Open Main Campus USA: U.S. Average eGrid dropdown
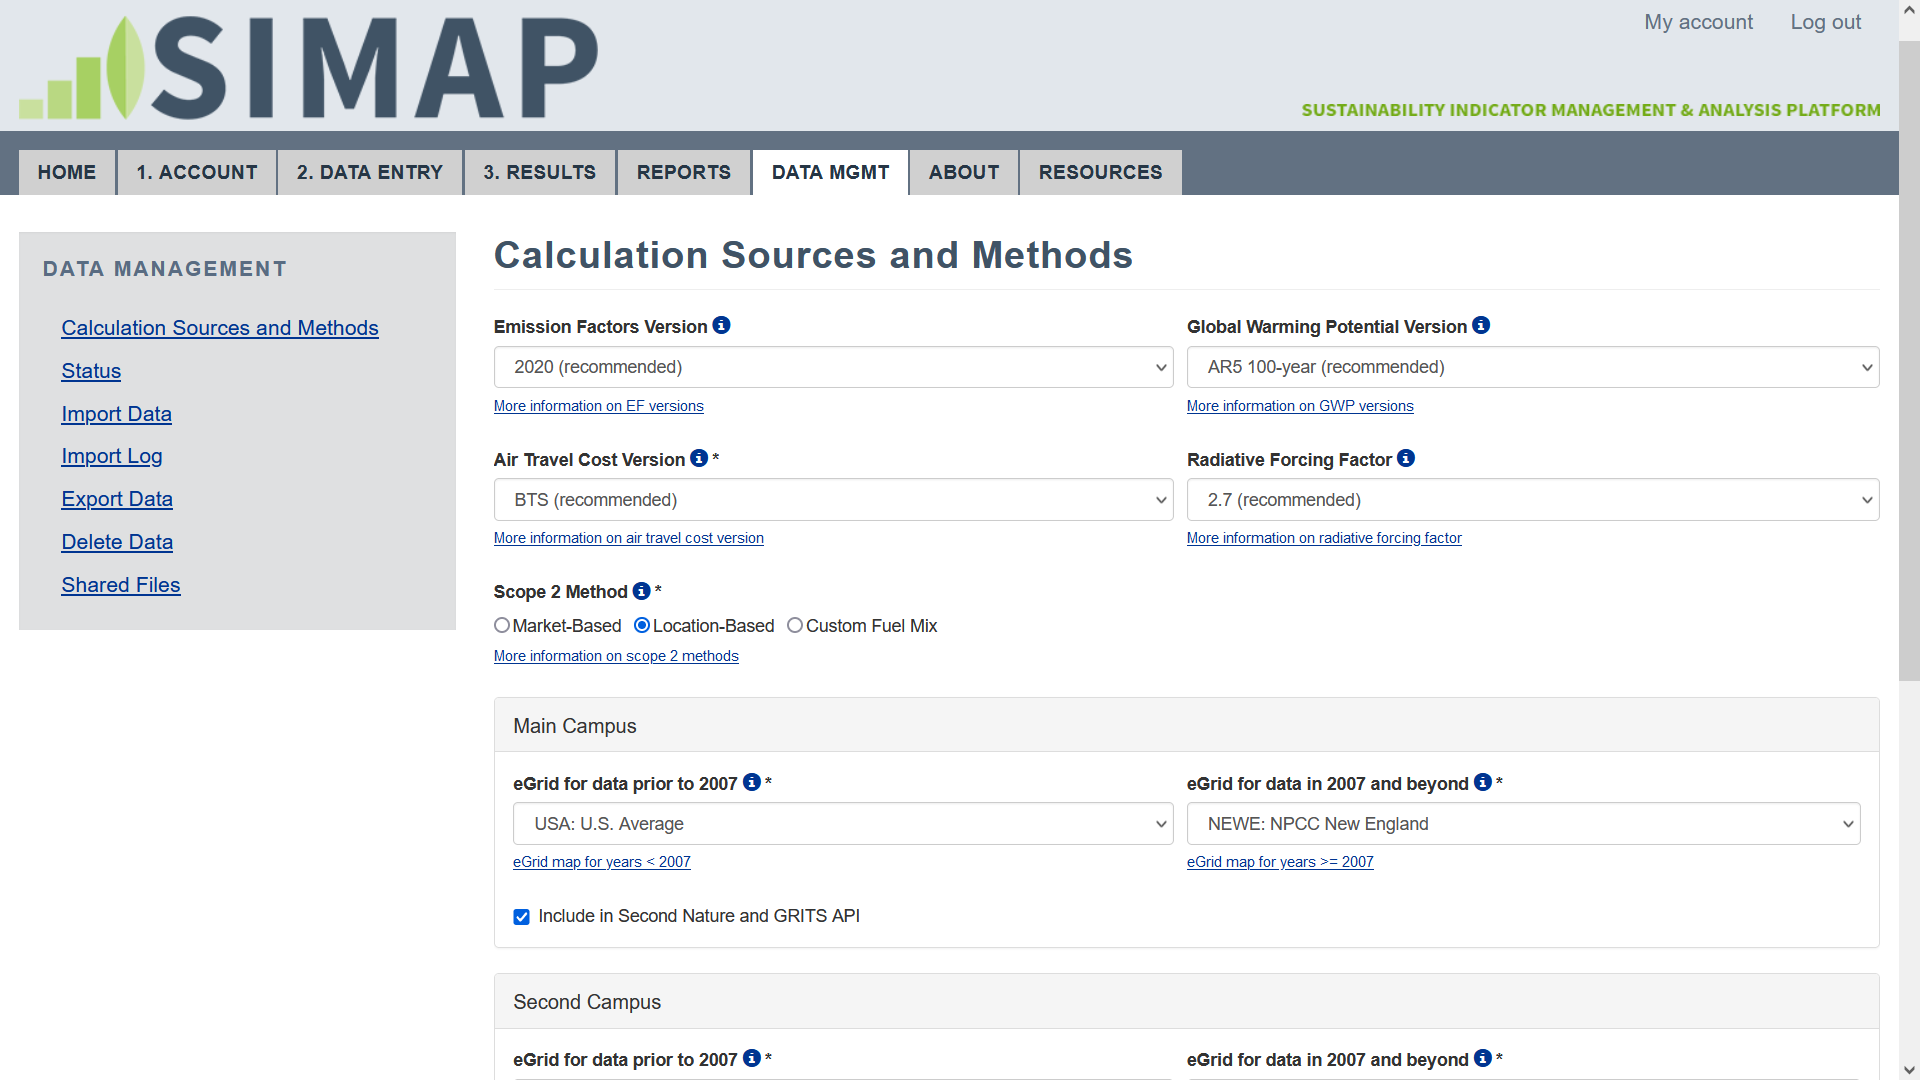This screenshot has height=1080, width=1920. pos(843,824)
